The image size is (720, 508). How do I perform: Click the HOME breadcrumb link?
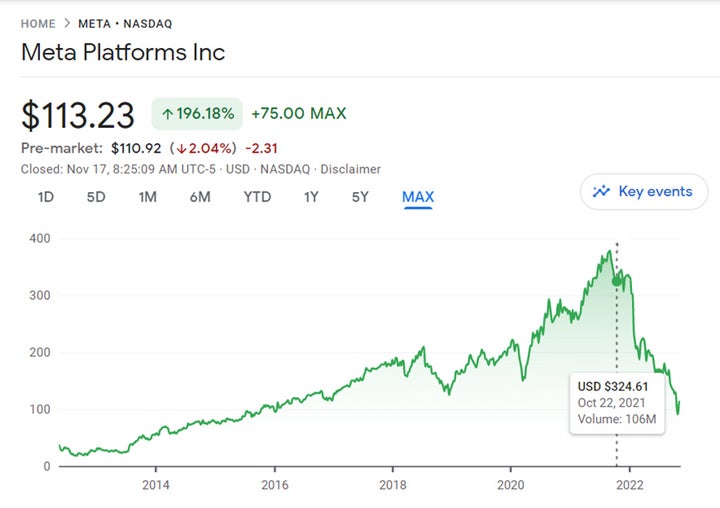point(38,23)
